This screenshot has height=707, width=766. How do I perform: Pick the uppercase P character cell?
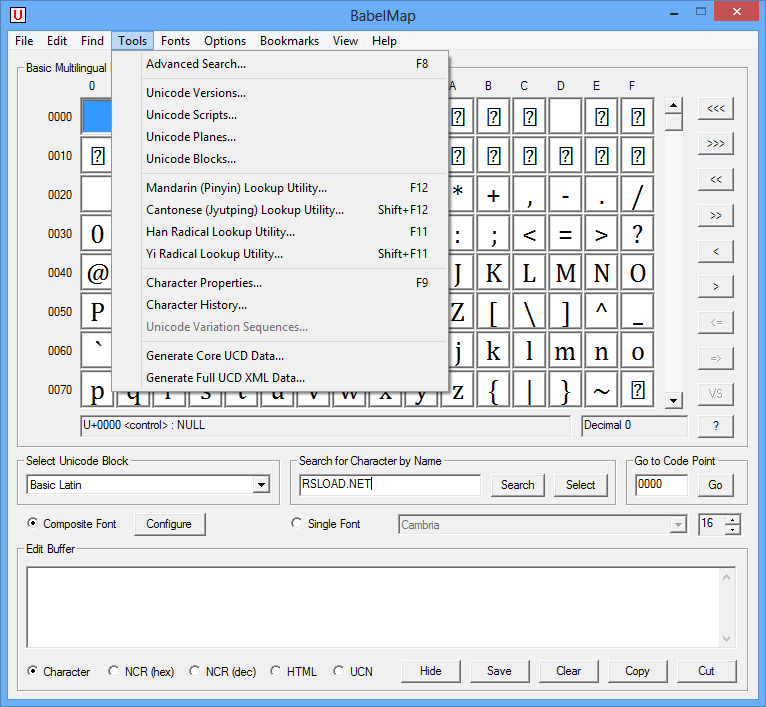coord(97,312)
